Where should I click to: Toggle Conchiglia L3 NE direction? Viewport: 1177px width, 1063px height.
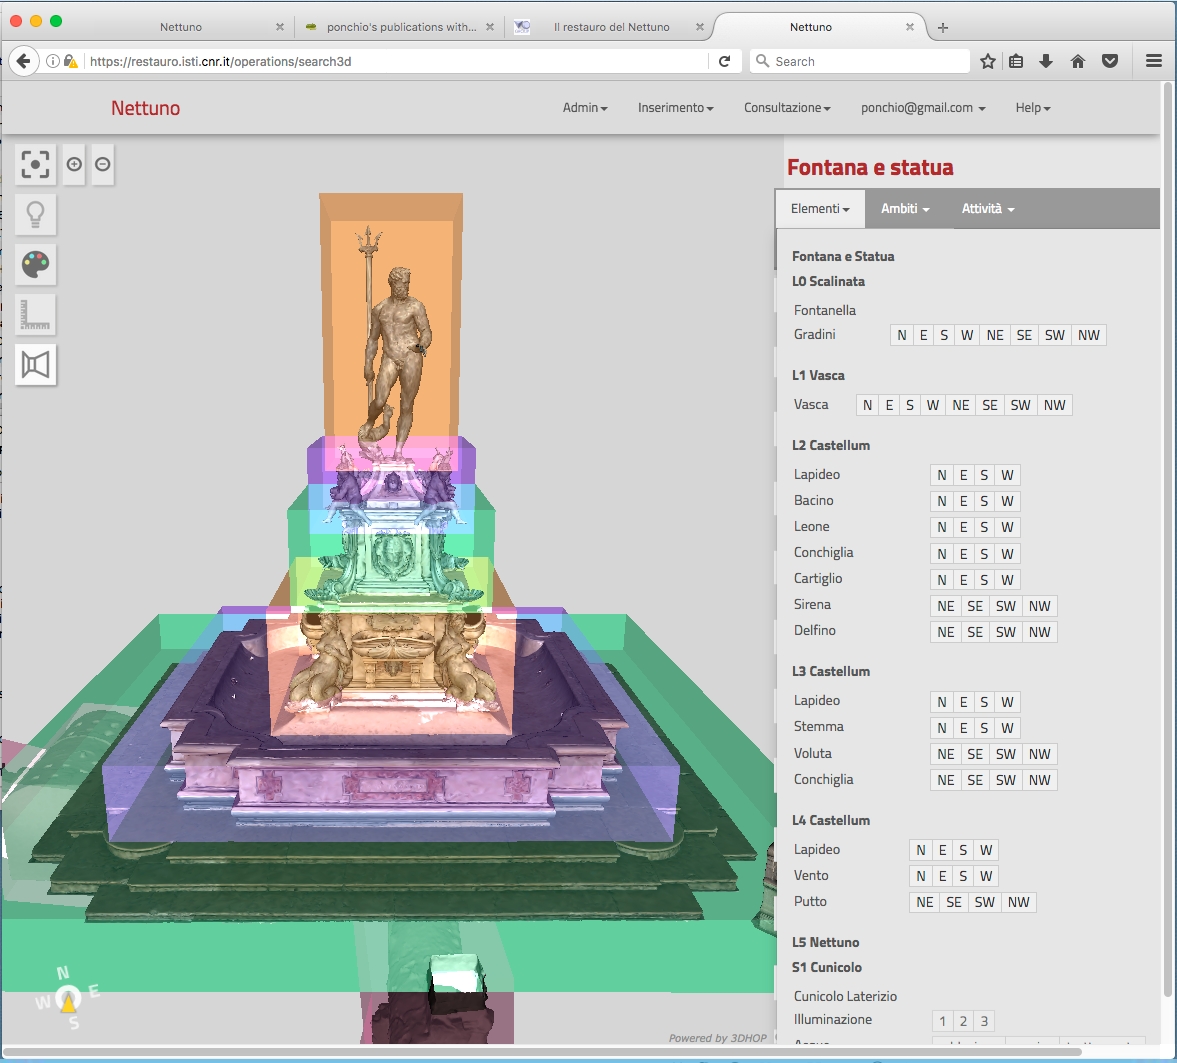[x=946, y=781]
